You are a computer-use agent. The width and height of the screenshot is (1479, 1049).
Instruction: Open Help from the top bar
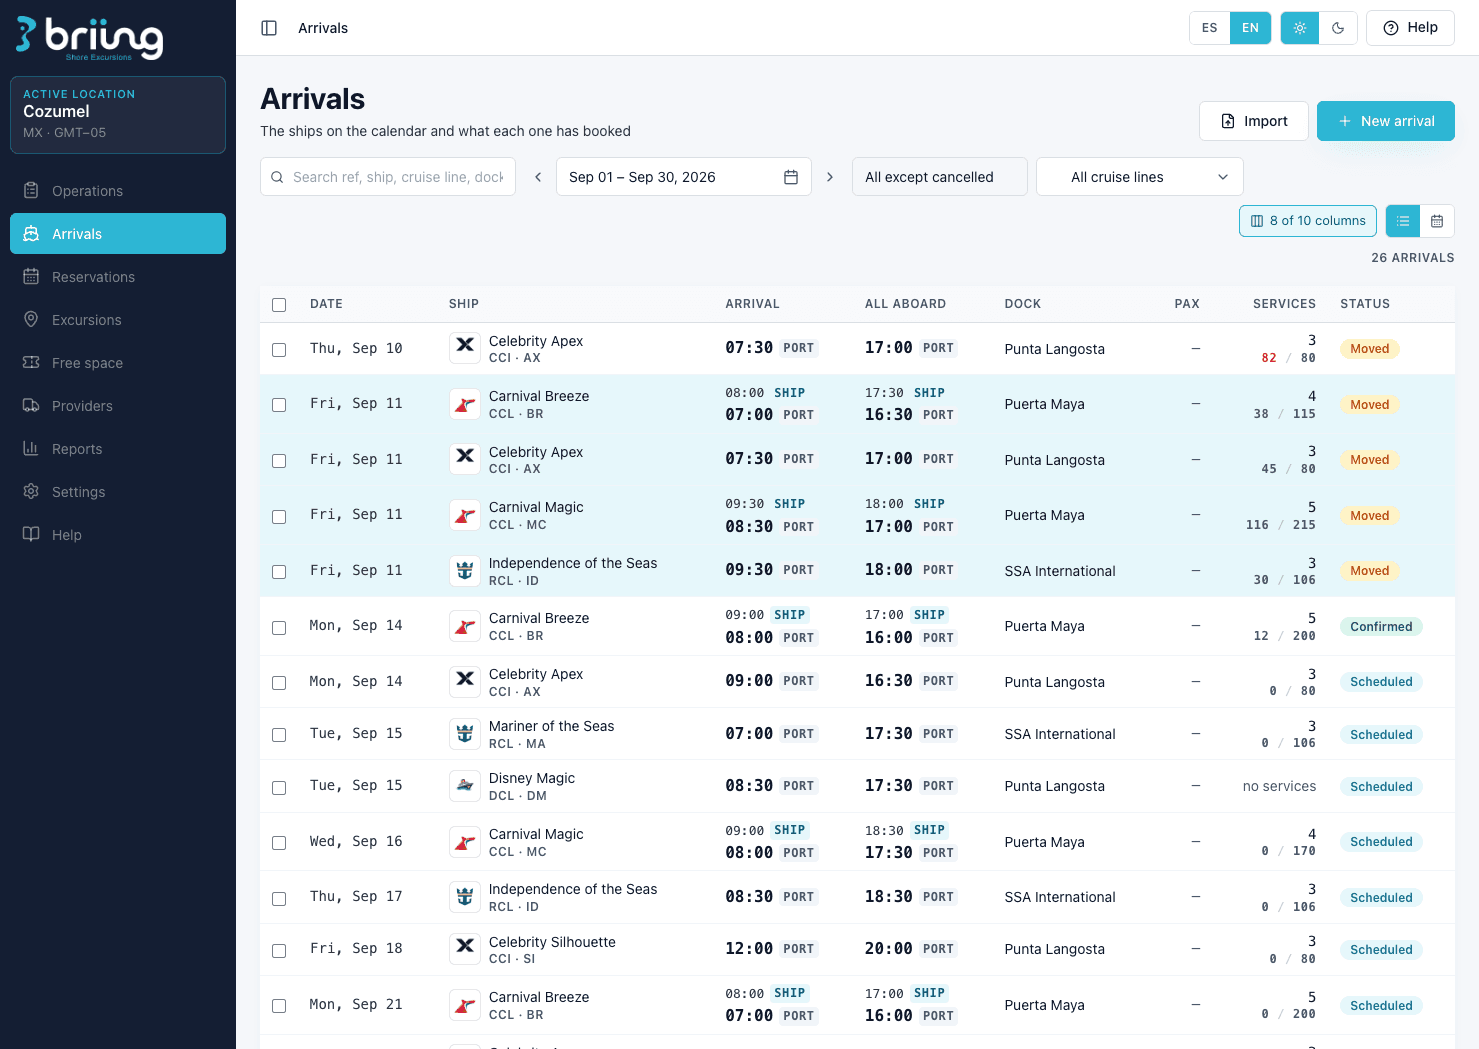1410,28
